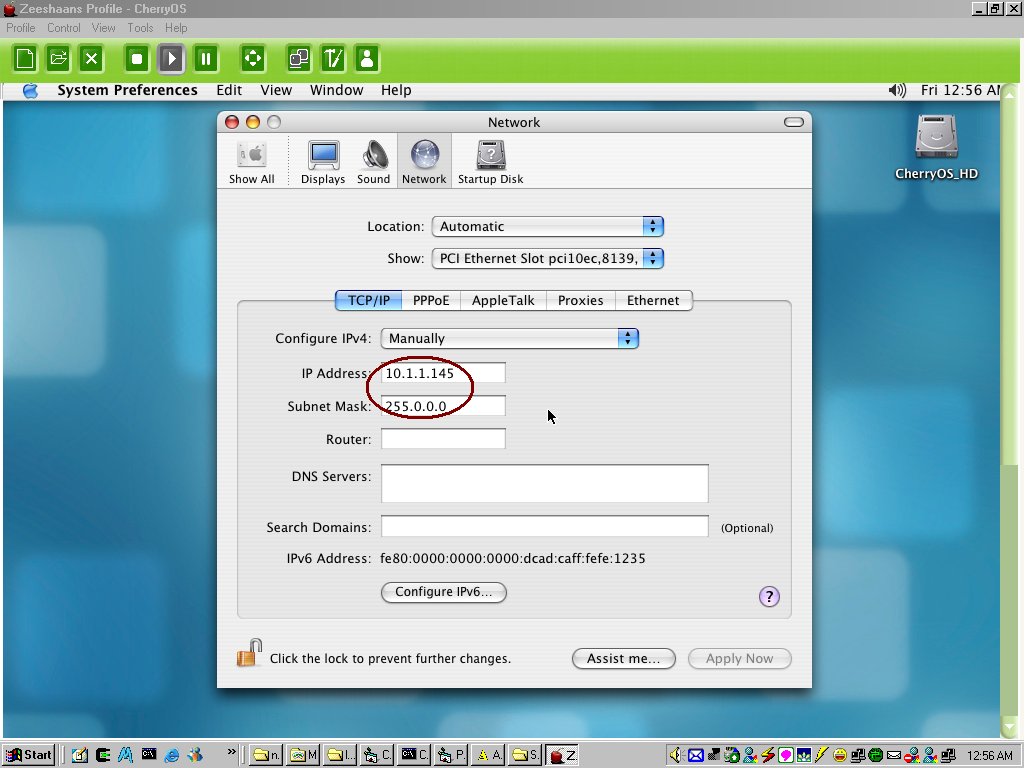Open the Apple menu icon

point(30,91)
